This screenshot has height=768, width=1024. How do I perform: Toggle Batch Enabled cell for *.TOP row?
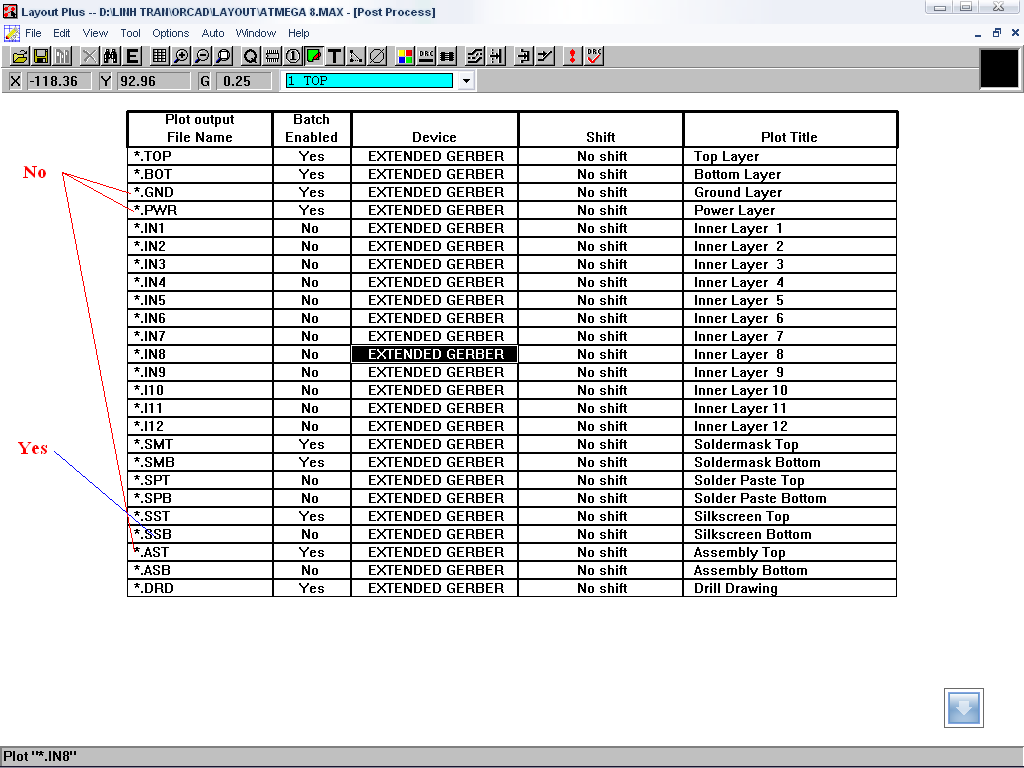[x=312, y=156]
